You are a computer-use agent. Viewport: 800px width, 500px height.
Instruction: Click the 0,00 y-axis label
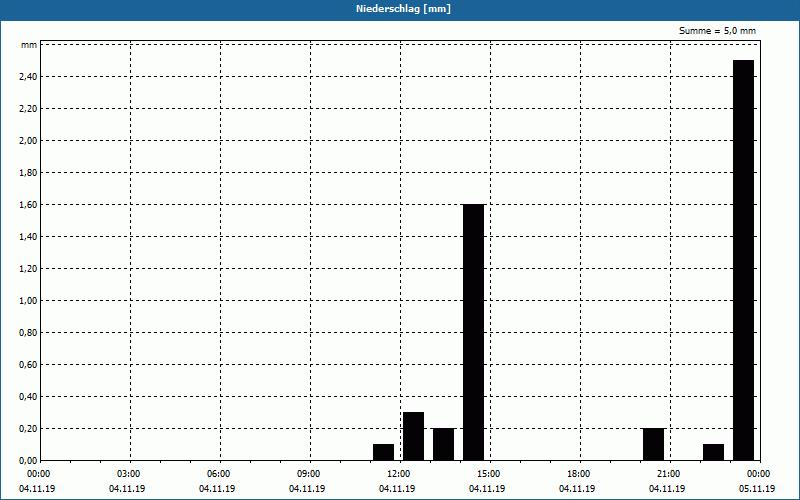coord(28,461)
